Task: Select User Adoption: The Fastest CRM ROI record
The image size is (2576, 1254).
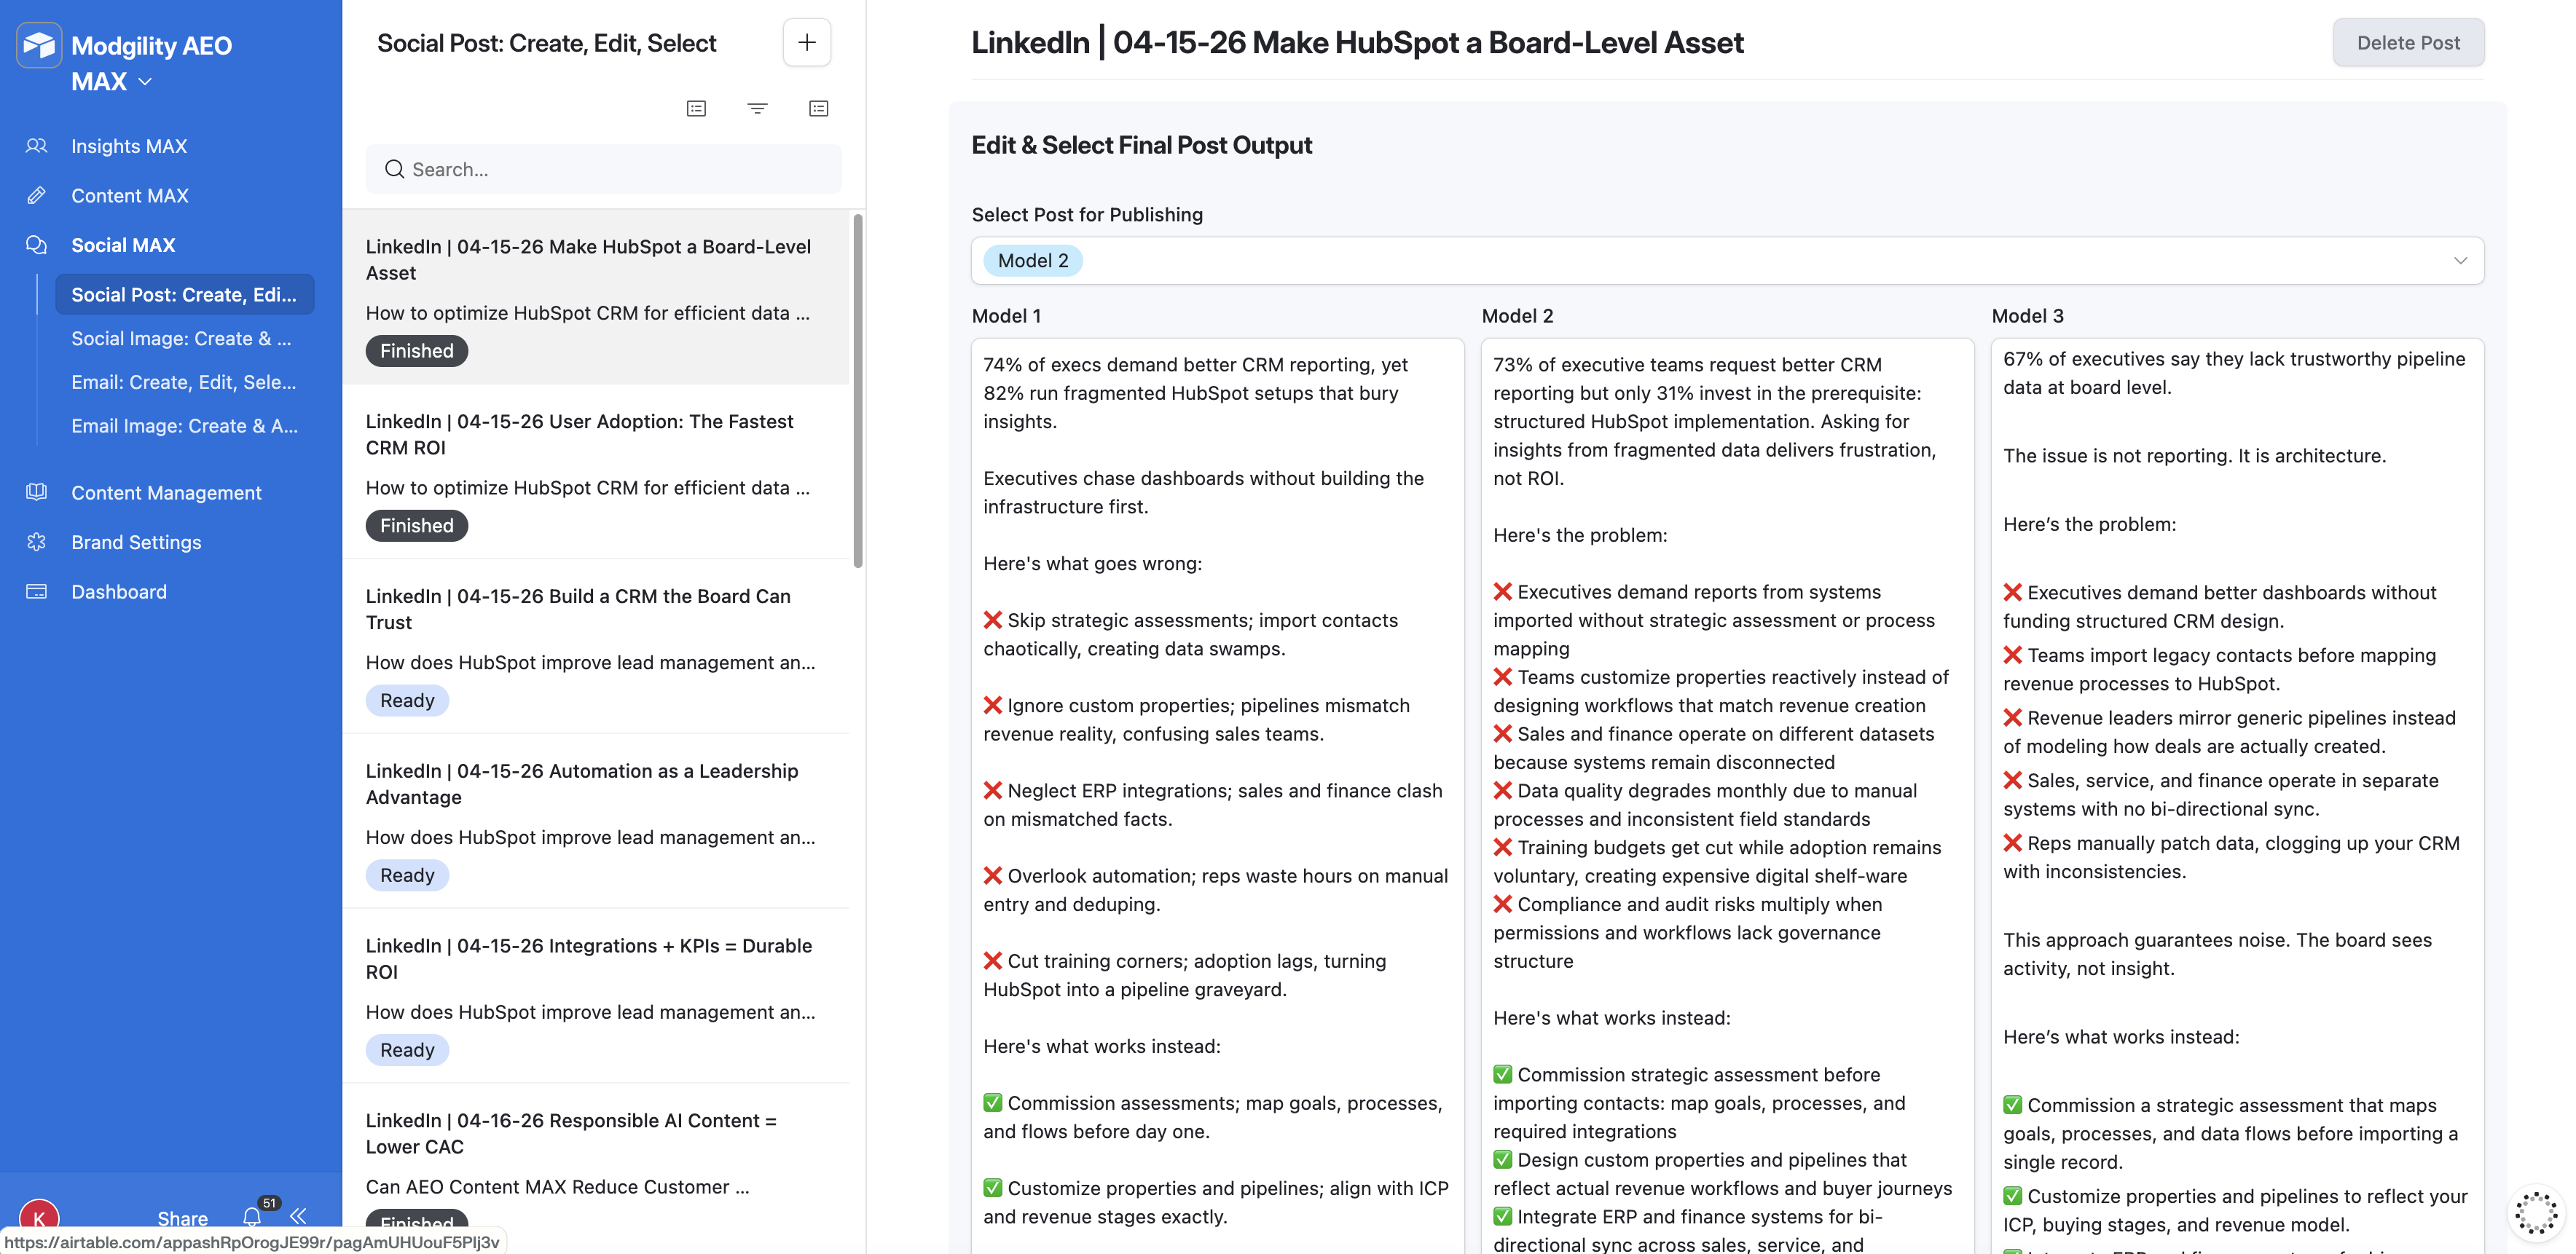Action: coord(597,472)
